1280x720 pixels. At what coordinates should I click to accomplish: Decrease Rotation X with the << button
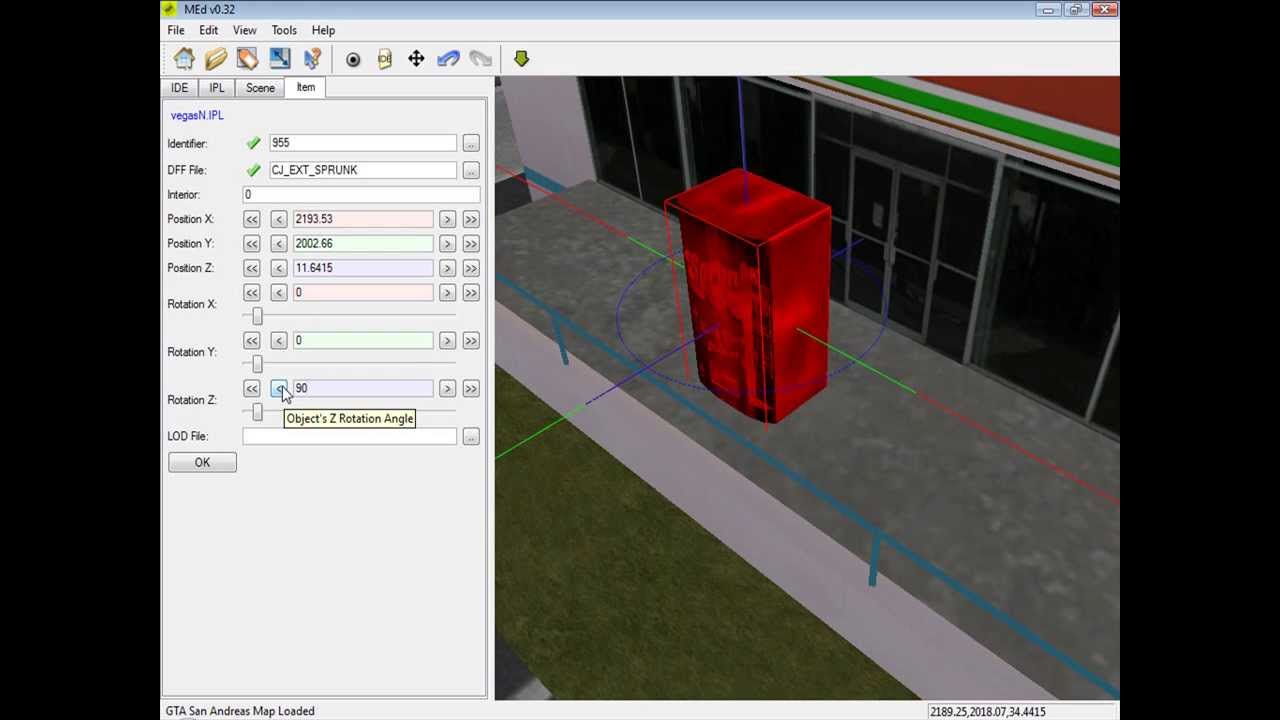tap(251, 292)
